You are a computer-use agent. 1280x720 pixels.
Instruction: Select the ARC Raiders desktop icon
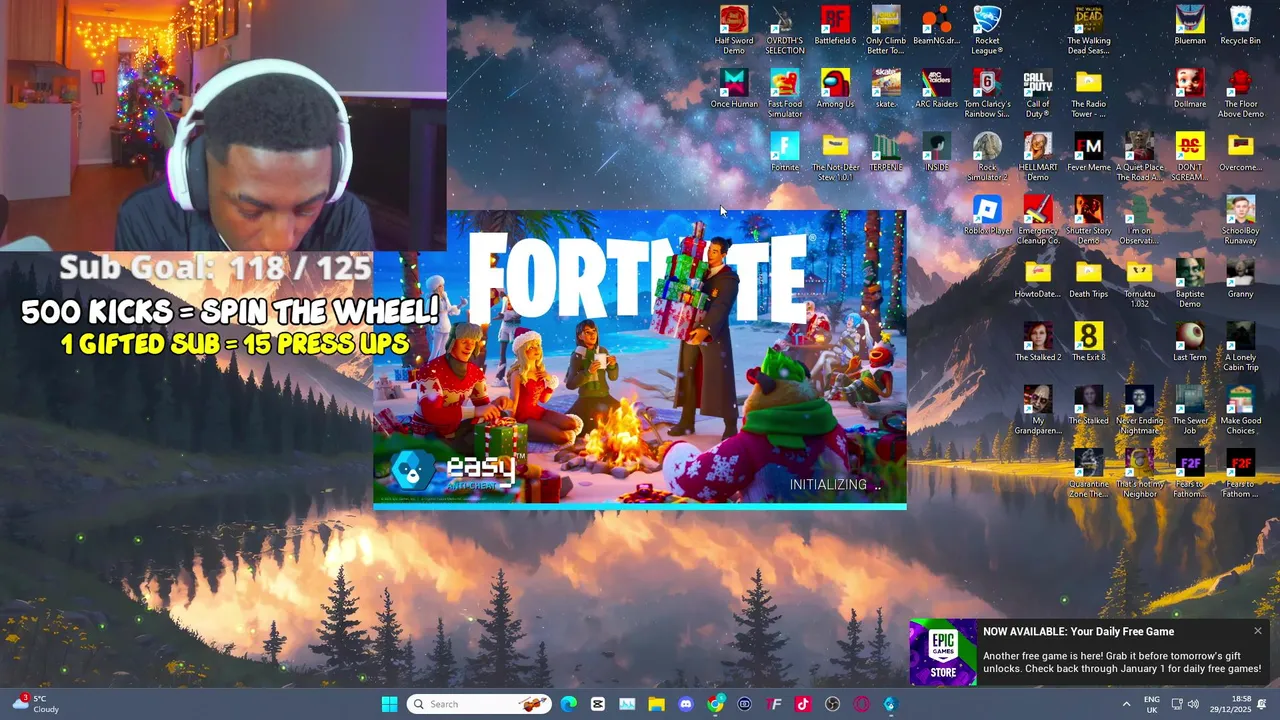pyautogui.click(x=936, y=88)
